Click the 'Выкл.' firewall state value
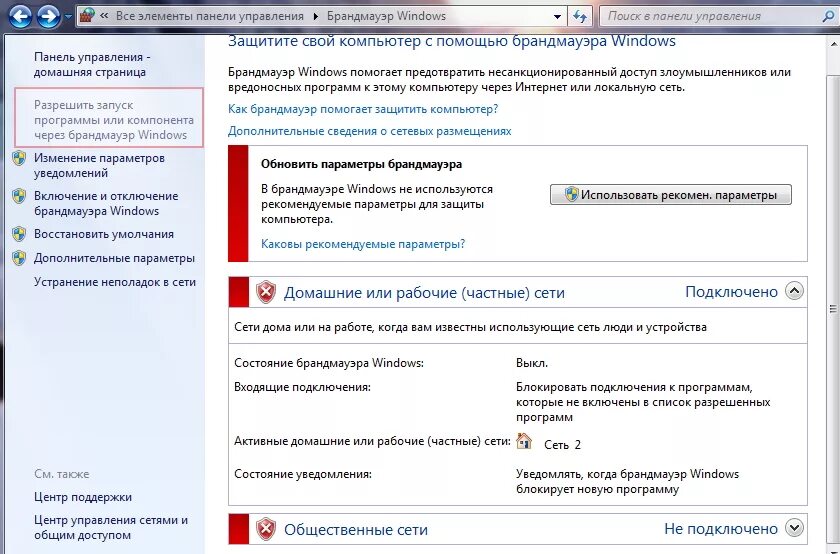 pyautogui.click(x=531, y=363)
